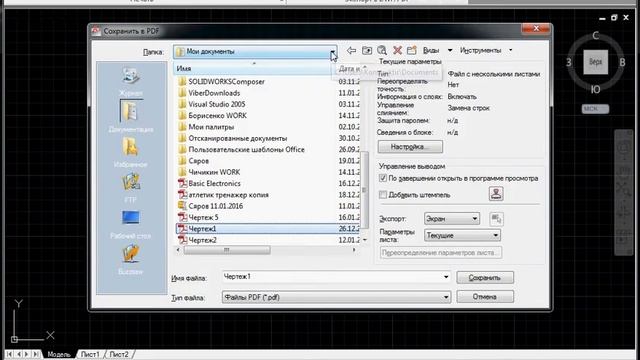Toggle По завершении открыть в программе просмотра
The width and height of the screenshot is (640, 360).
383,178
